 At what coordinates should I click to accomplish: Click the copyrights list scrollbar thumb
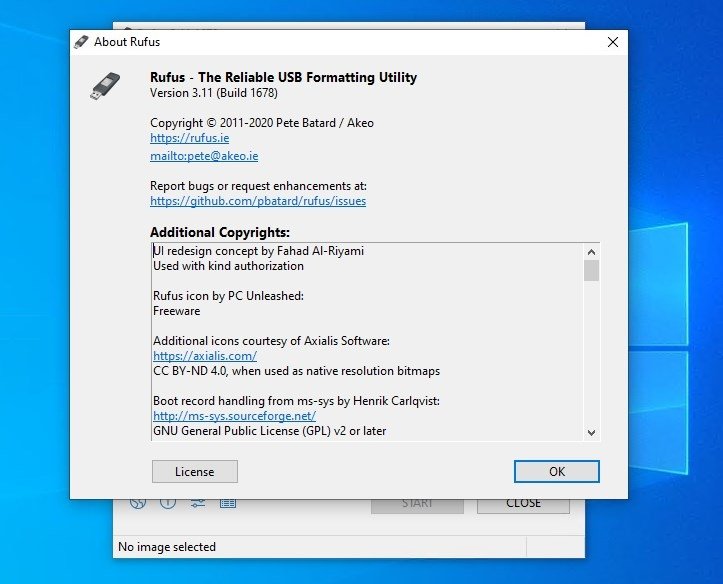click(591, 271)
